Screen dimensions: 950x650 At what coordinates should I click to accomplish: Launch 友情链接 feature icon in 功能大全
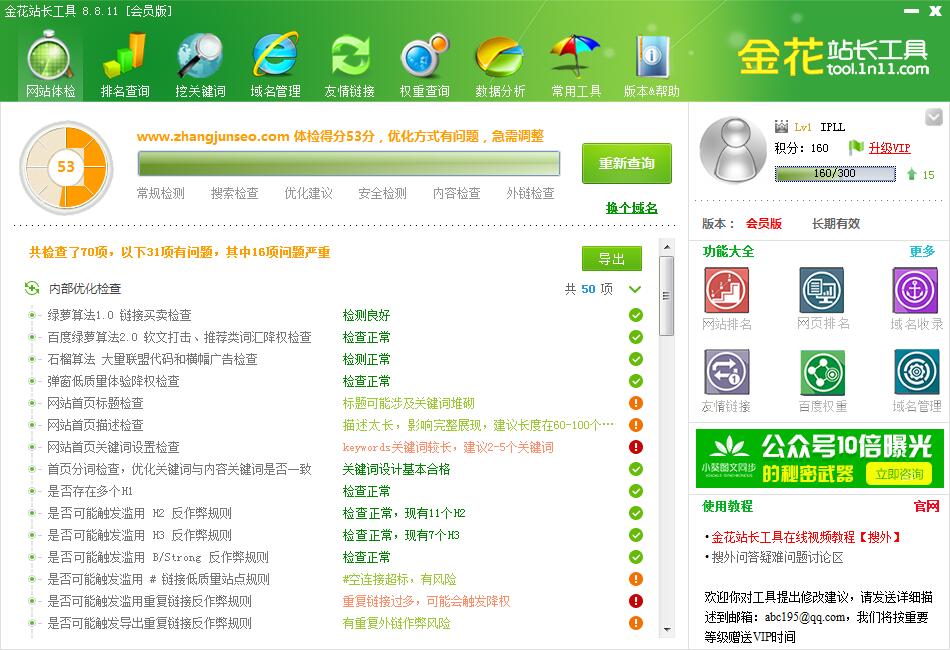[x=726, y=372]
